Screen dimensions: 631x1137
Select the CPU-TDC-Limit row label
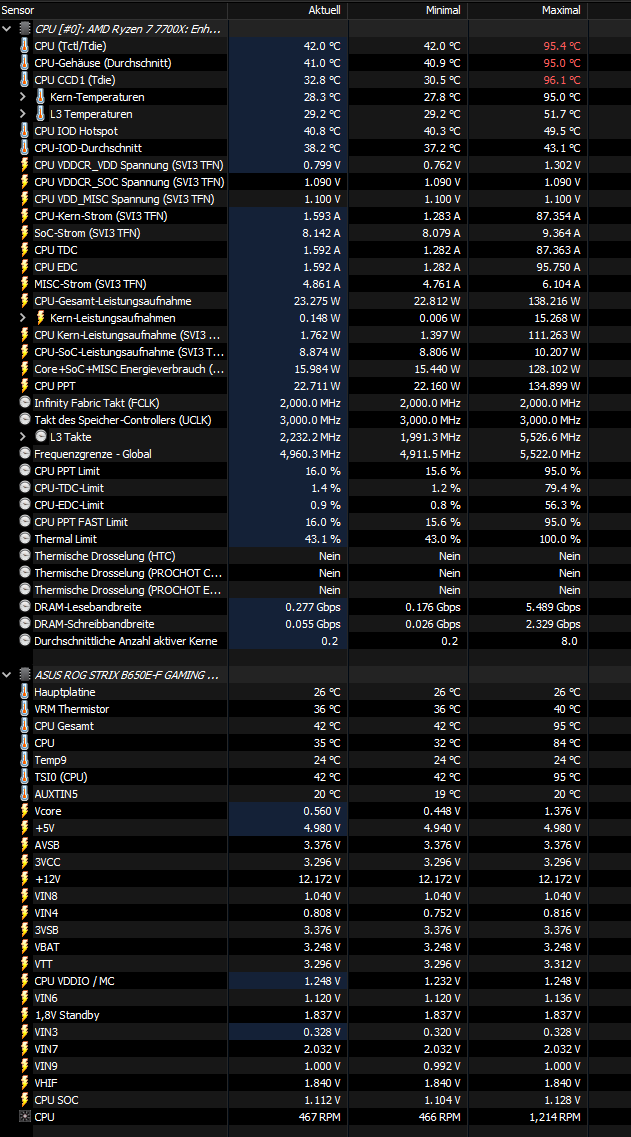coord(69,488)
